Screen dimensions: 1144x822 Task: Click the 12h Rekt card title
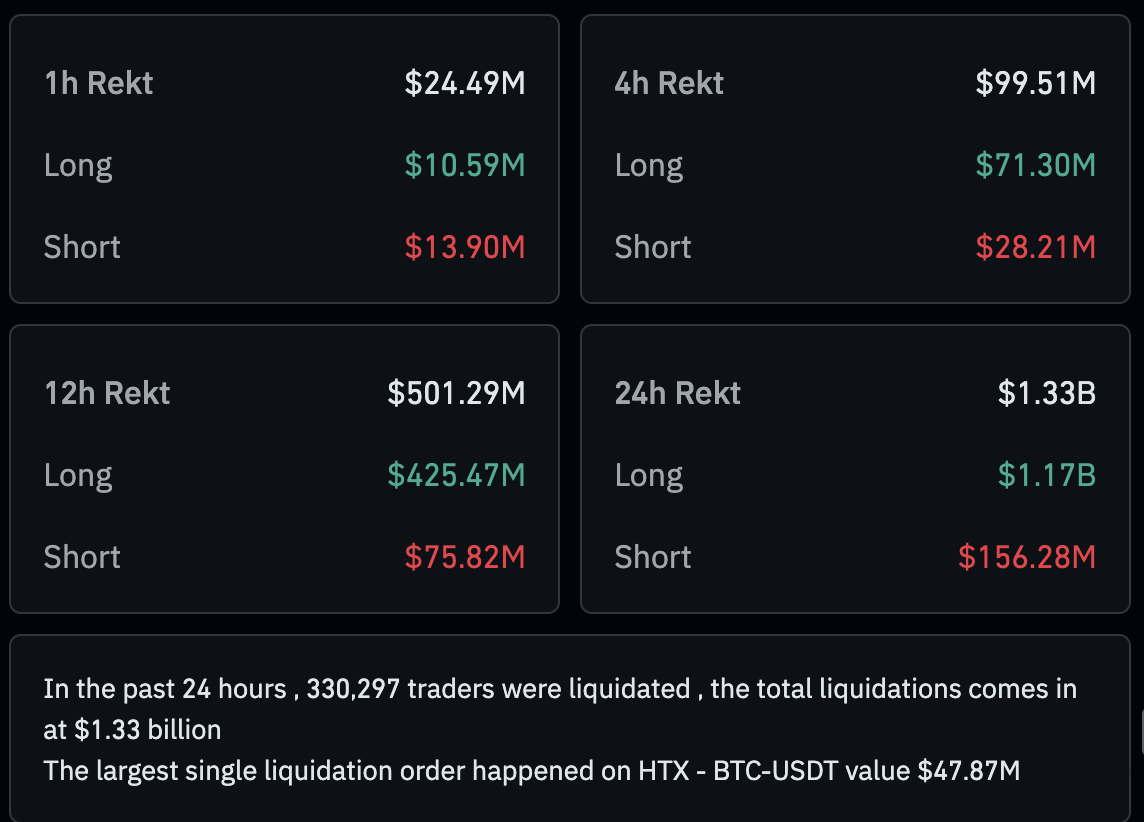pos(107,393)
